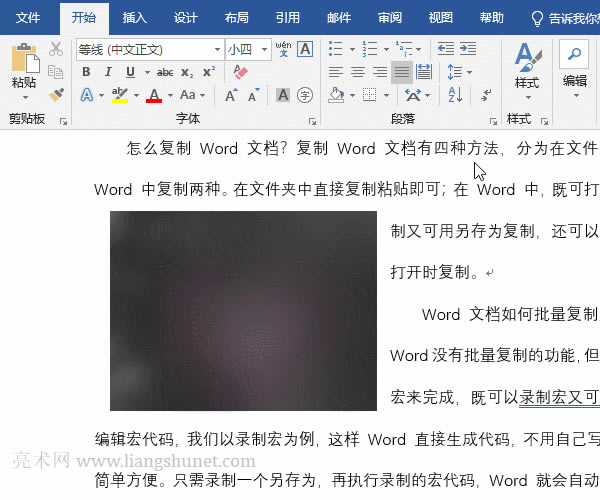This screenshot has height=500, width=600.
Task: Click the Format Painter brush icon
Action: click(x=56, y=94)
